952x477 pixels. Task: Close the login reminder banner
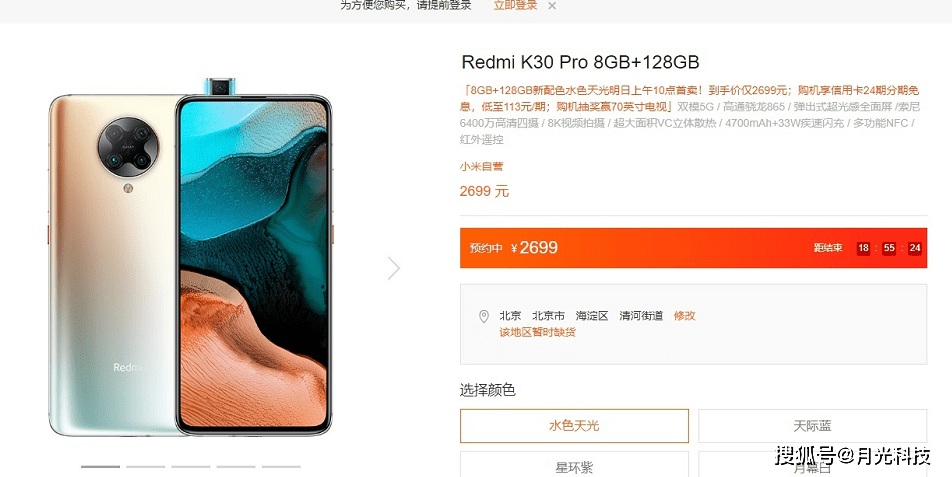click(x=551, y=5)
